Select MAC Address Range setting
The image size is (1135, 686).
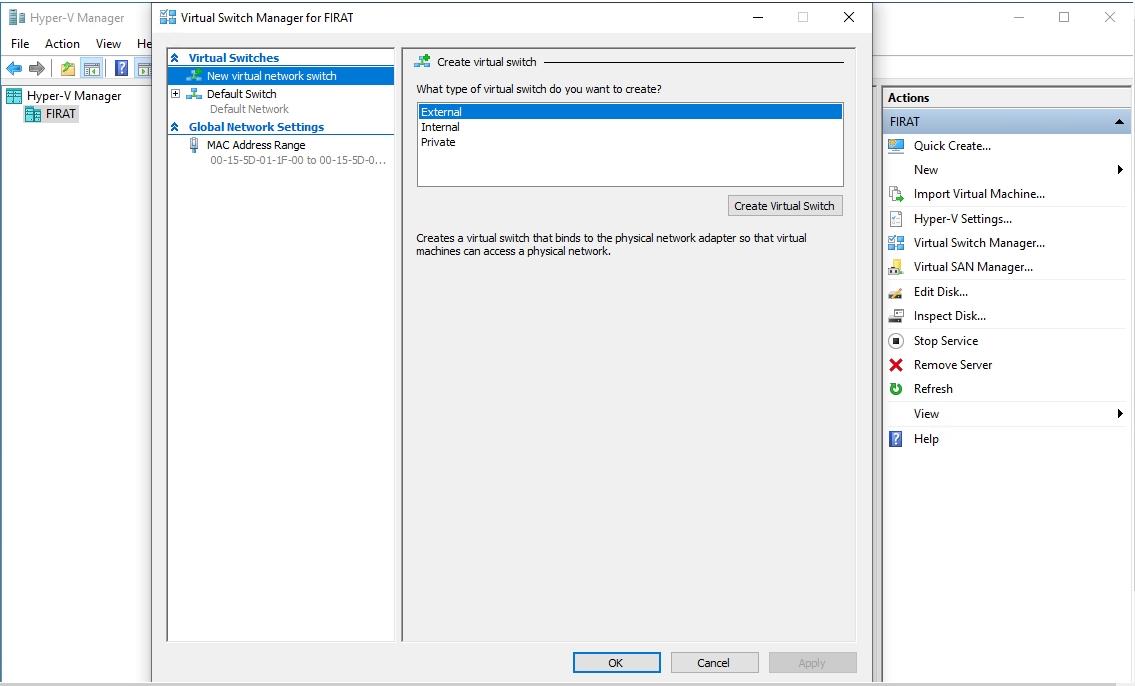[256, 145]
